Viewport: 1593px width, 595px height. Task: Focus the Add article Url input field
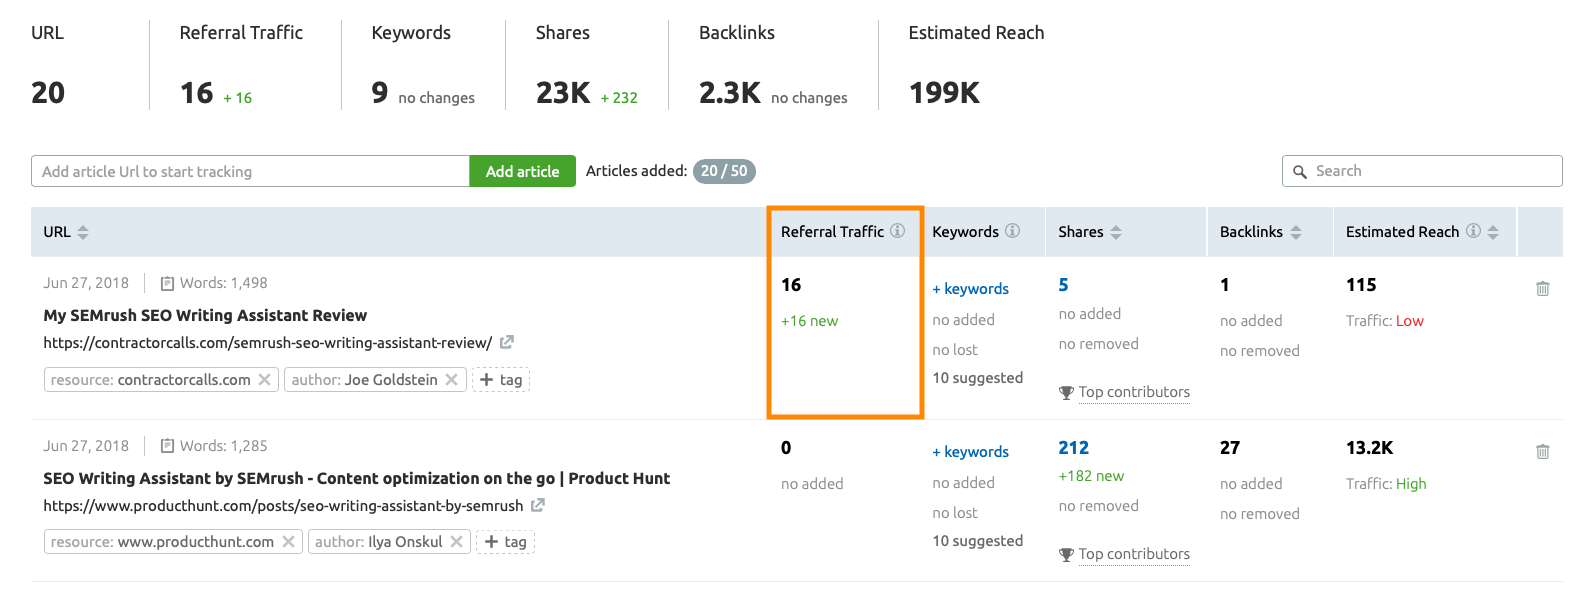pos(250,171)
